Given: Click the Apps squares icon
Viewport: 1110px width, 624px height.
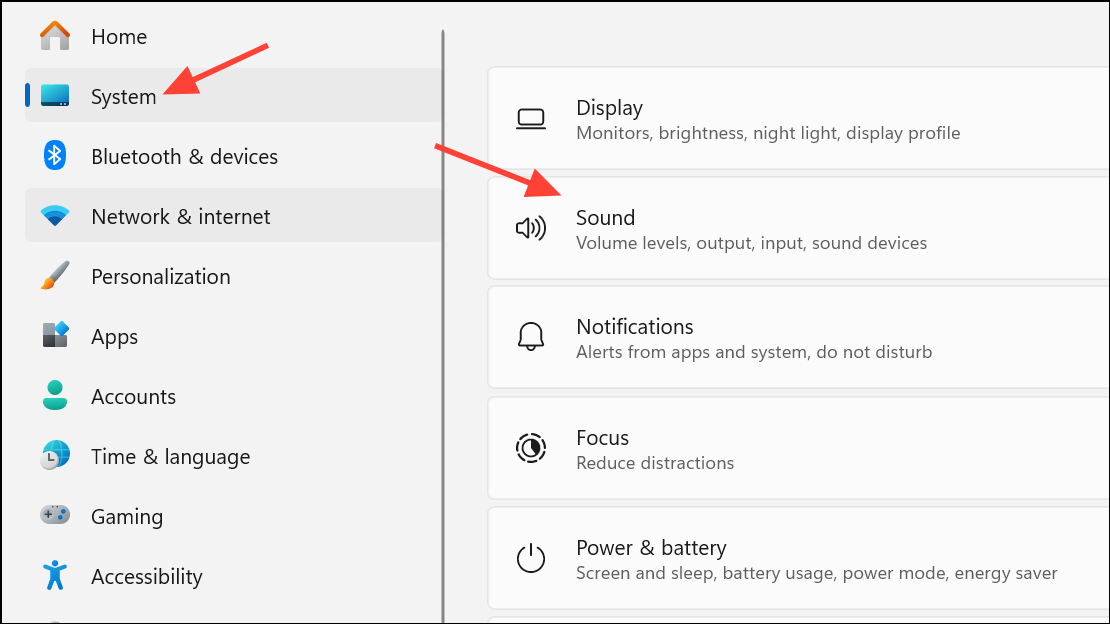Looking at the screenshot, I should [55, 335].
